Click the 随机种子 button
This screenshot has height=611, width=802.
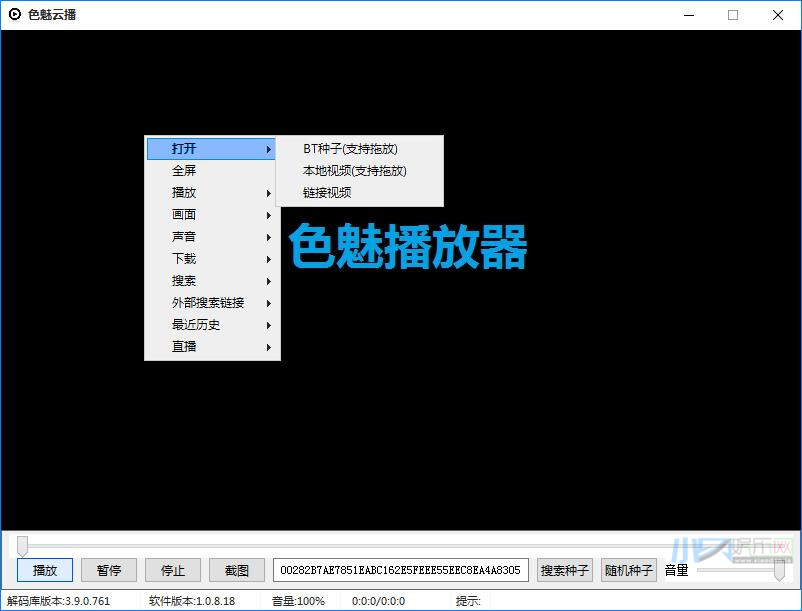[629, 570]
